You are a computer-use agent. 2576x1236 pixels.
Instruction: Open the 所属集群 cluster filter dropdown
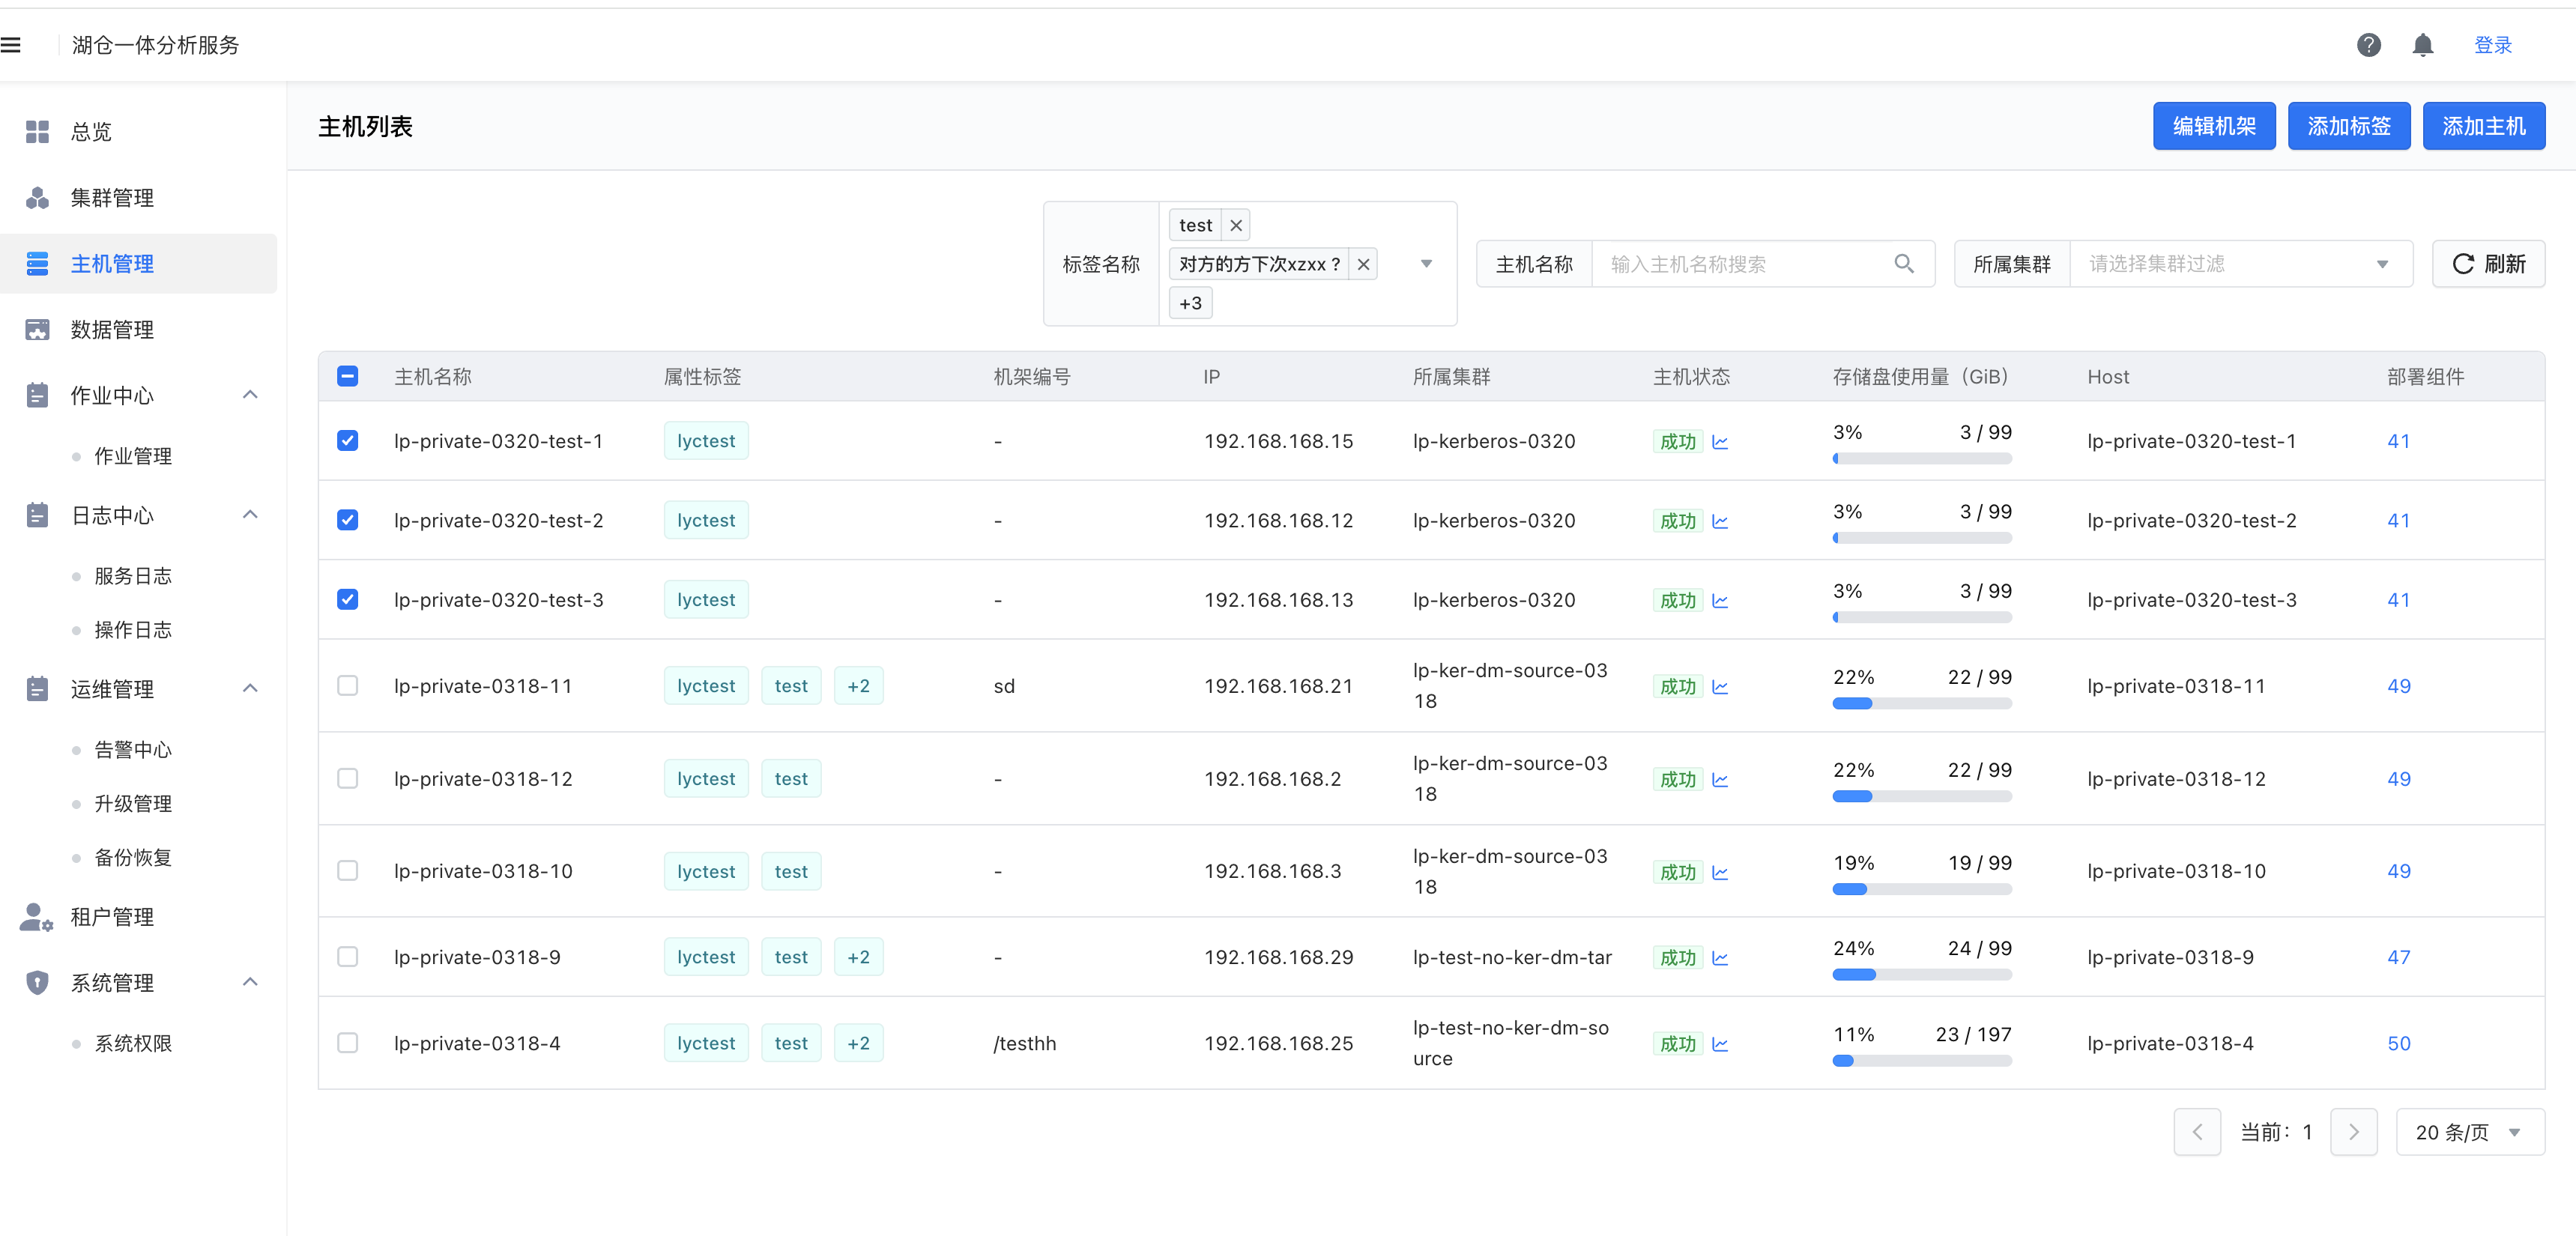pos(2241,264)
